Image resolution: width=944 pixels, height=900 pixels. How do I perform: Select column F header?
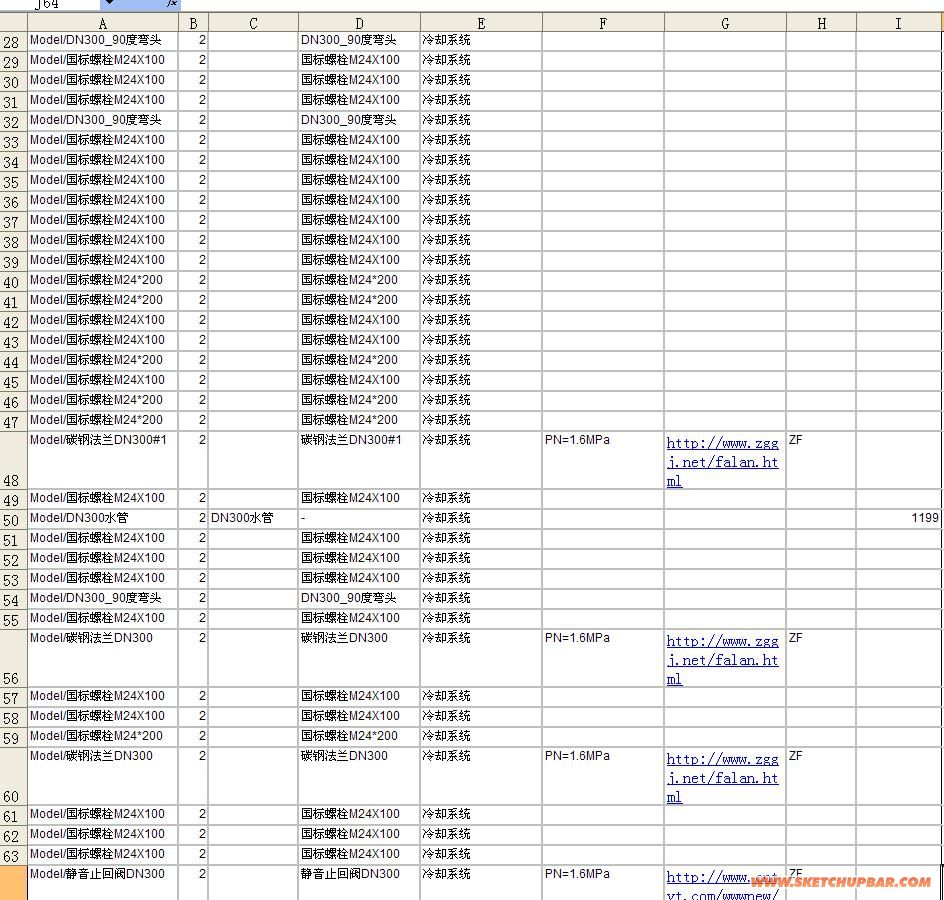coord(603,23)
